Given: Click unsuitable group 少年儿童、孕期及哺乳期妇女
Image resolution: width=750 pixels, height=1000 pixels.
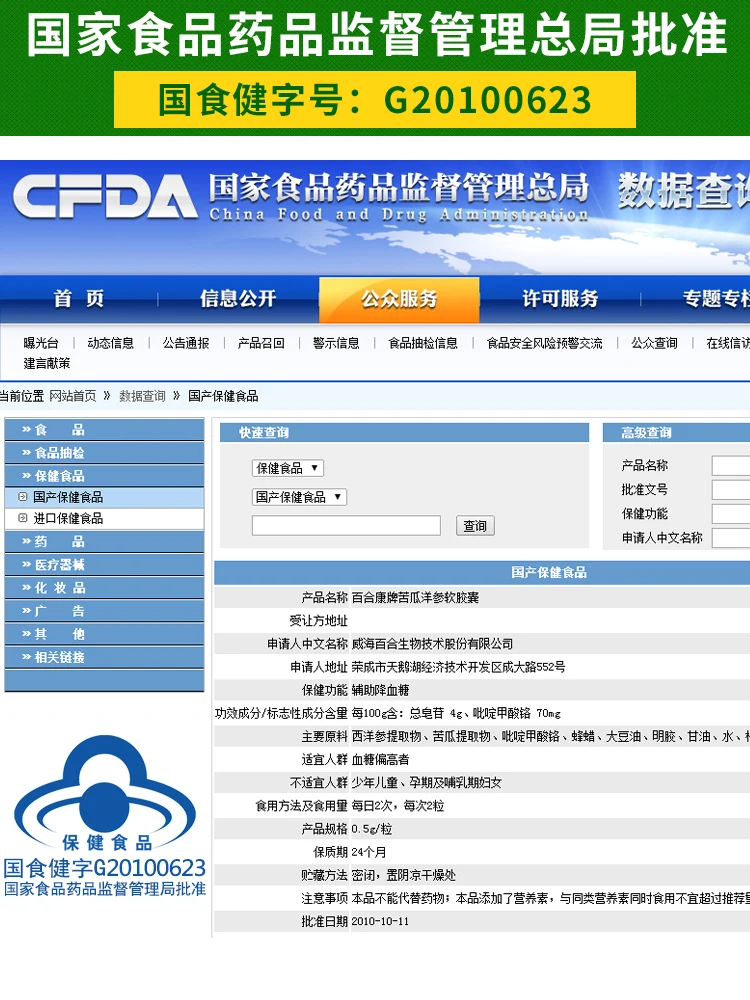Looking at the screenshot, I should [427, 783].
